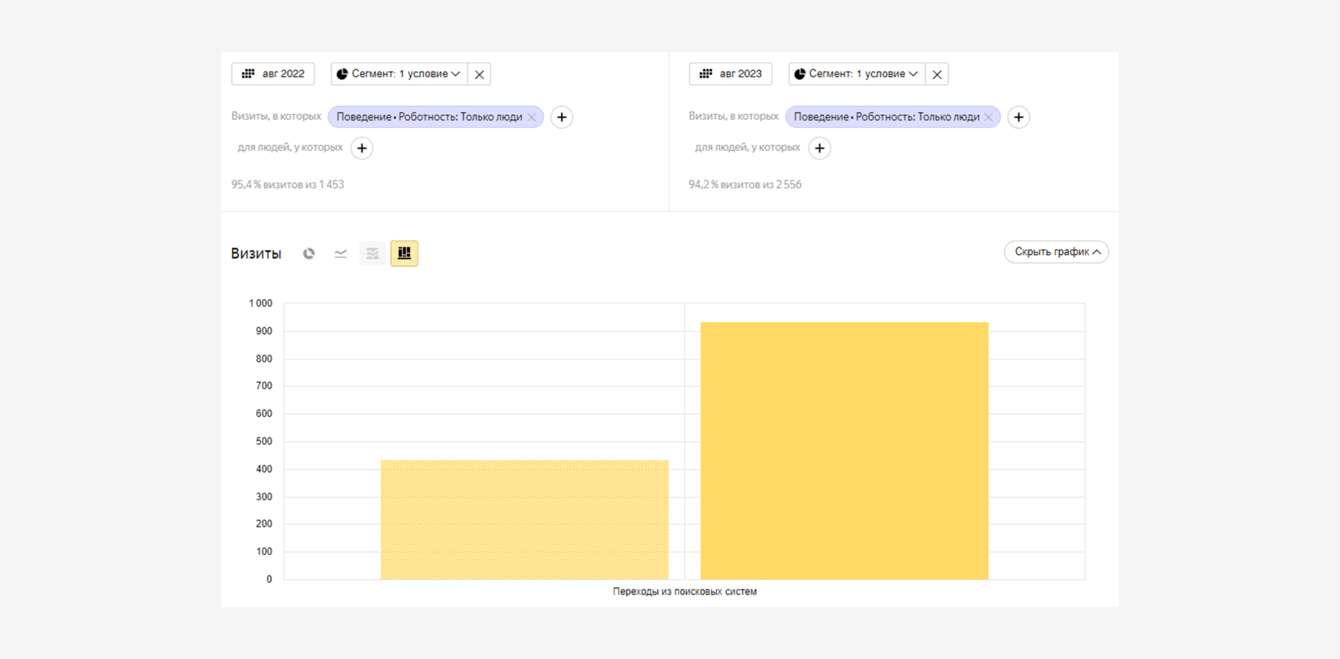Add visit condition in the right segment
This screenshot has height=659, width=1340.
click(1019, 117)
